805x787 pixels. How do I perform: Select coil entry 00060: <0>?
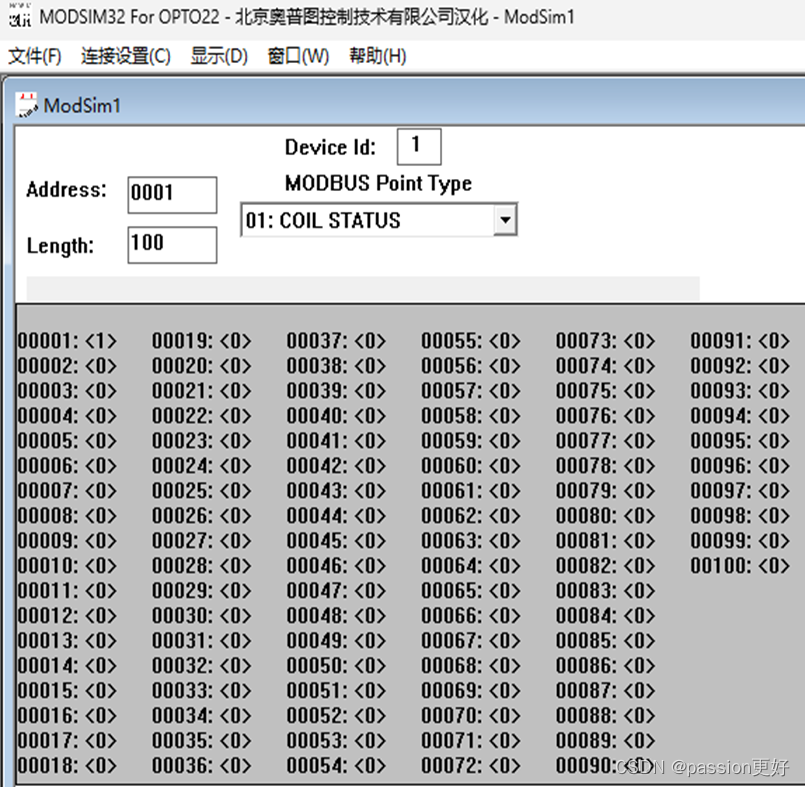tap(471, 466)
